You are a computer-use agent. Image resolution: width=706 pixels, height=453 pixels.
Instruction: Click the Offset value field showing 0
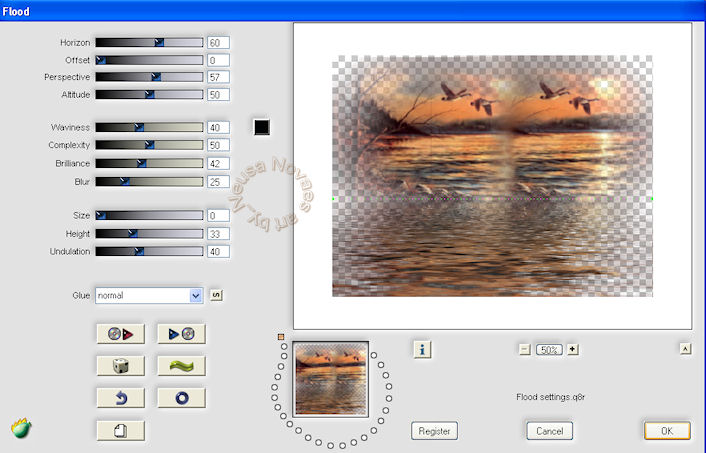coord(218,60)
